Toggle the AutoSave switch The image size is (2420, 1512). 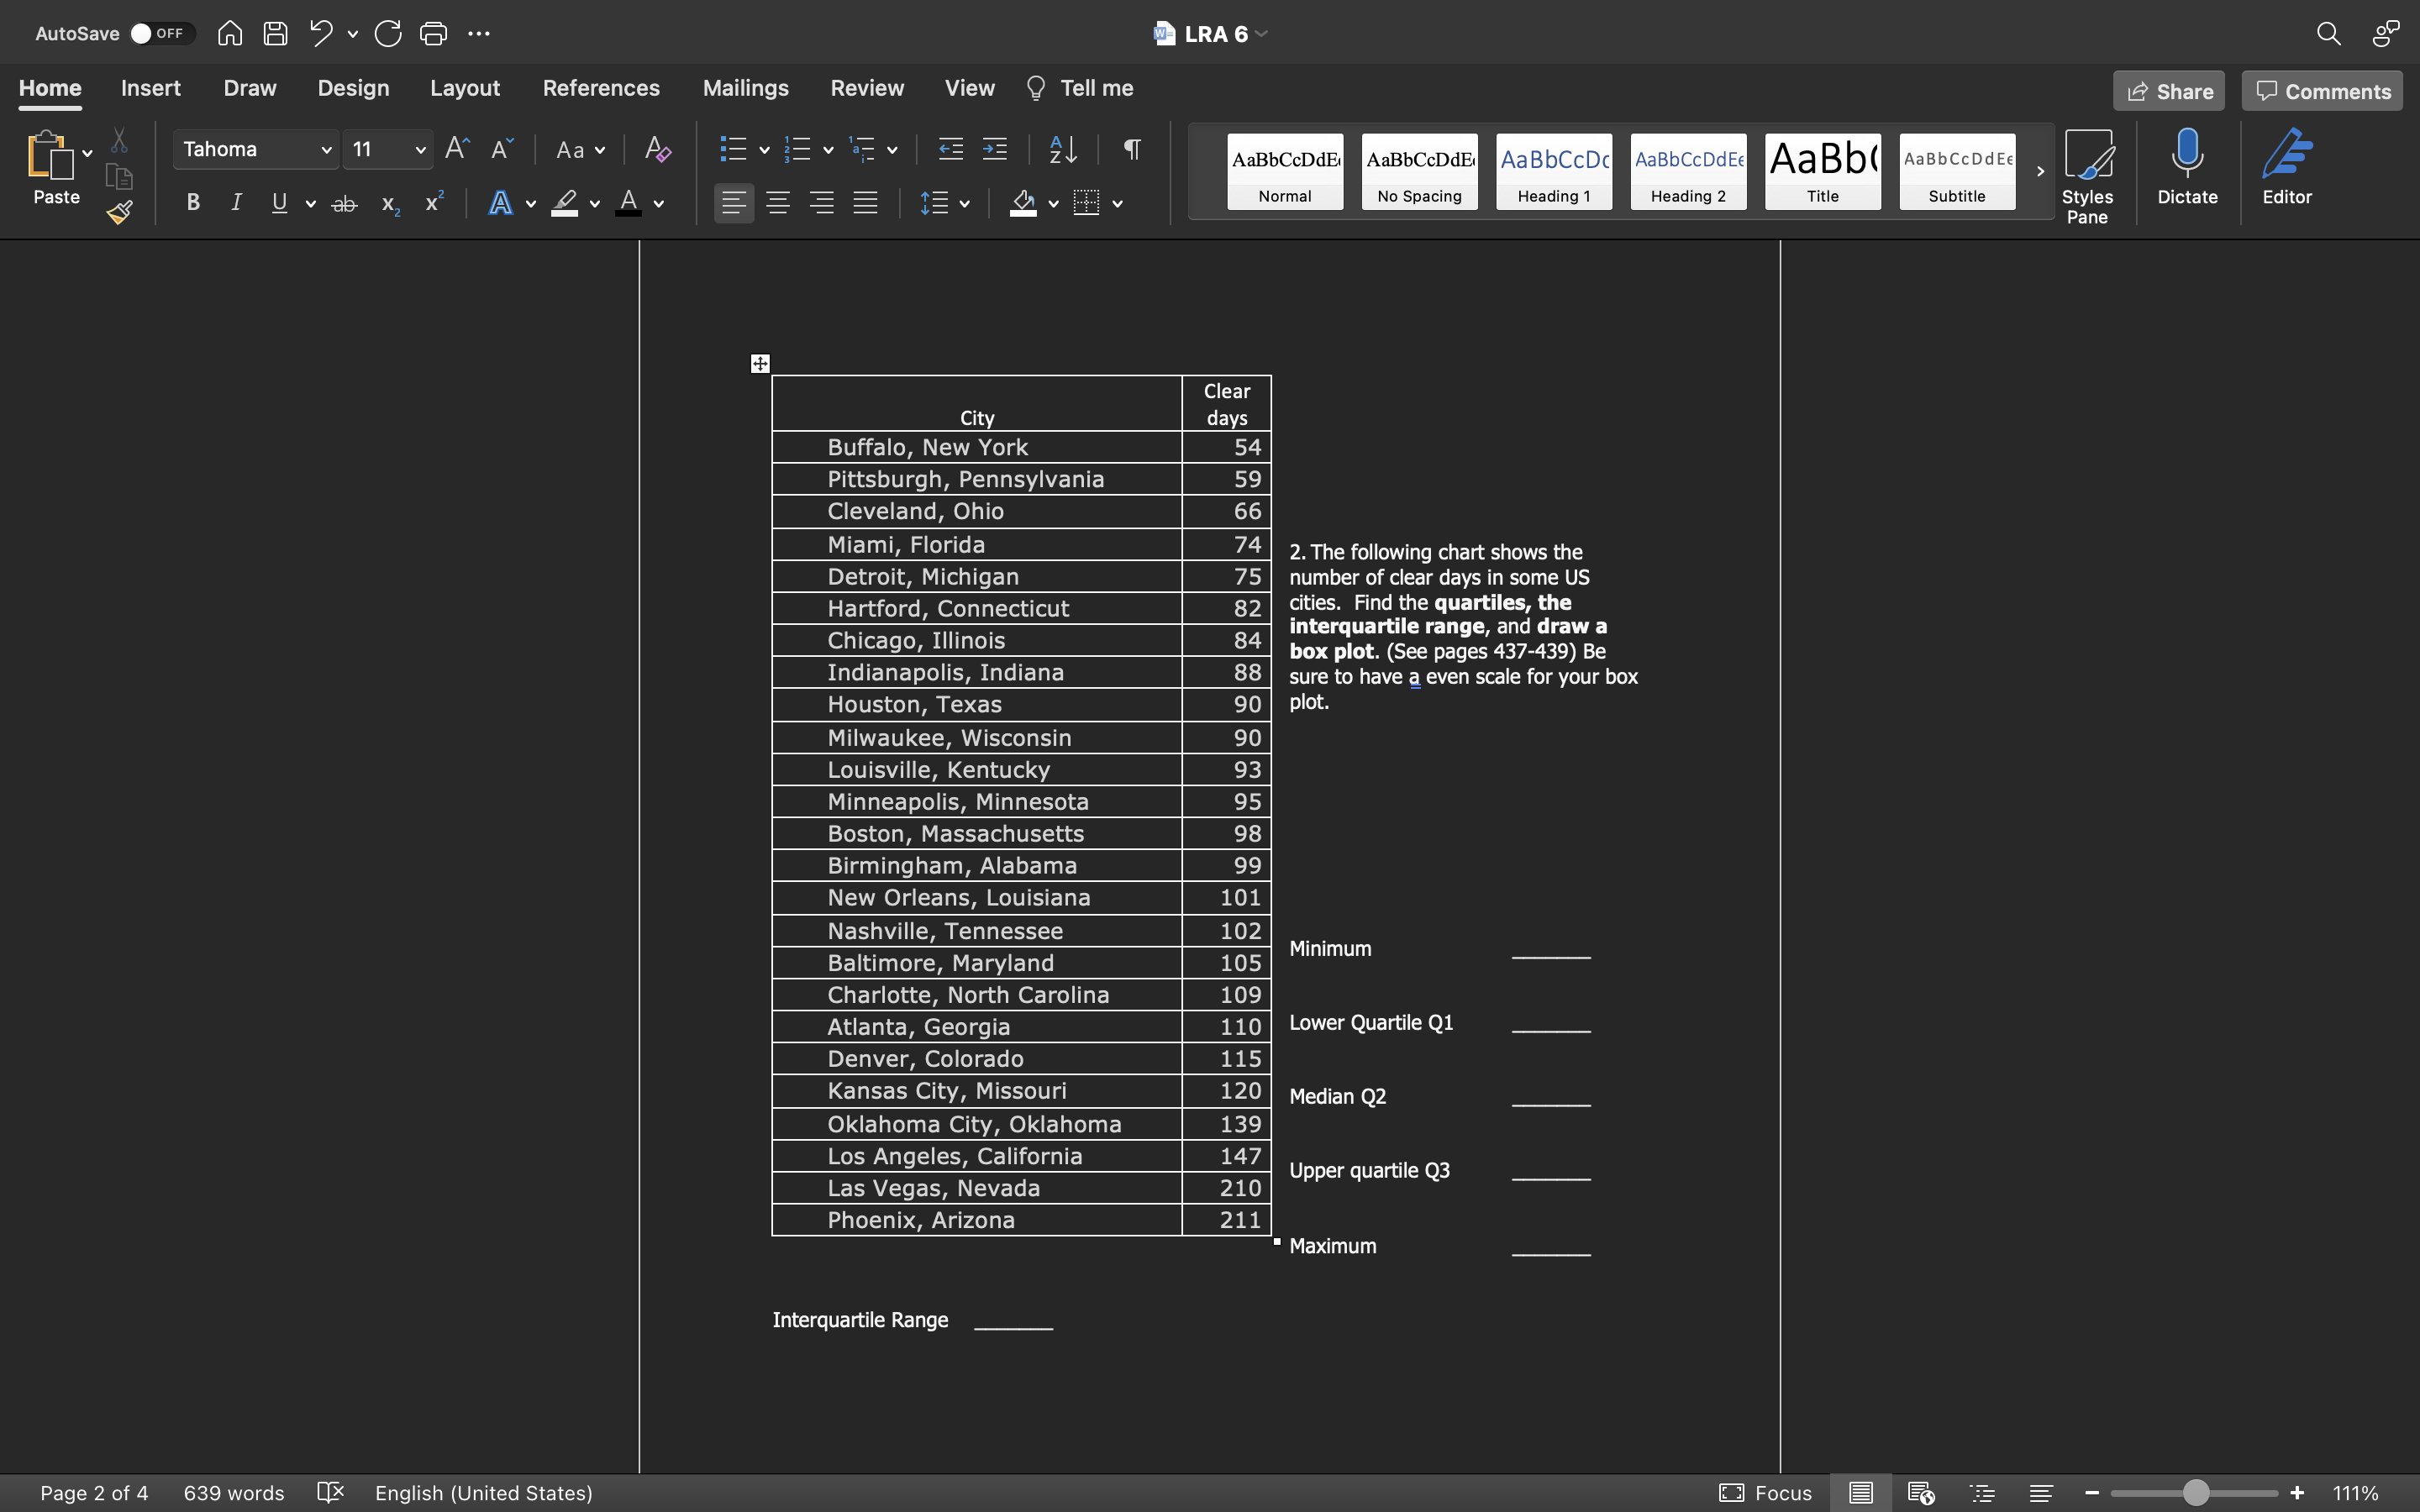tap(160, 33)
